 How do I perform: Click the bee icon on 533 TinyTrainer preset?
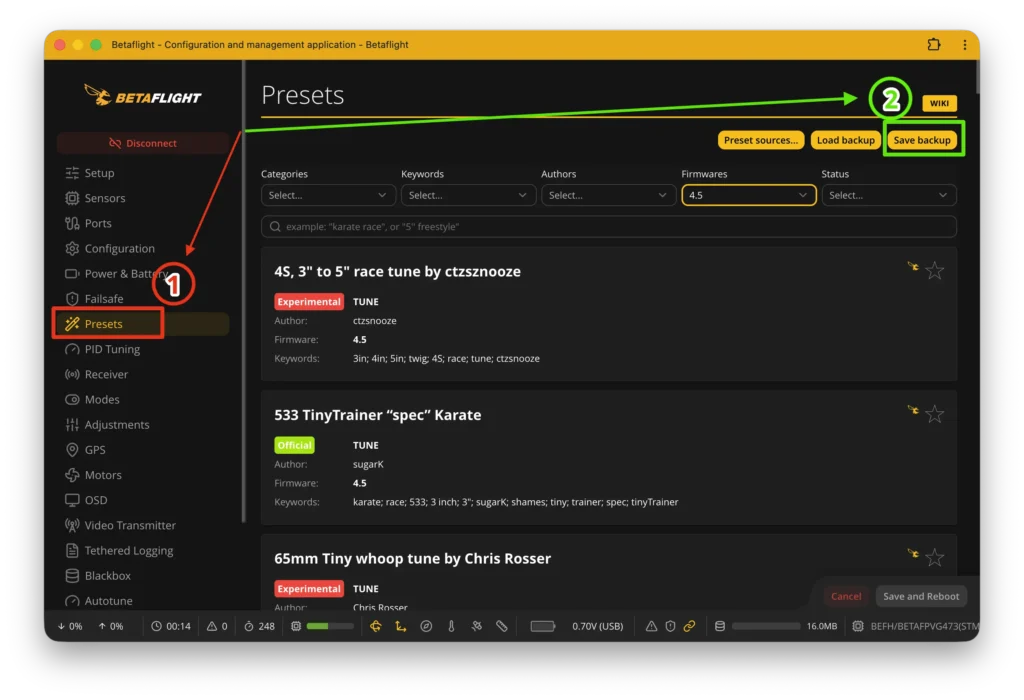(913, 410)
